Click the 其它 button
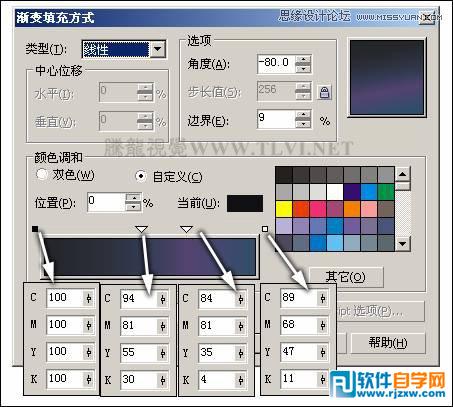 click(x=346, y=277)
